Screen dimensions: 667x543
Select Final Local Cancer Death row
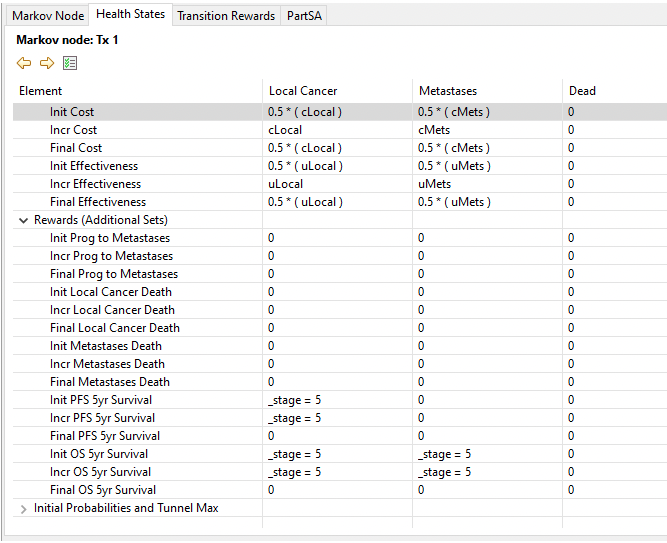click(x=340, y=328)
